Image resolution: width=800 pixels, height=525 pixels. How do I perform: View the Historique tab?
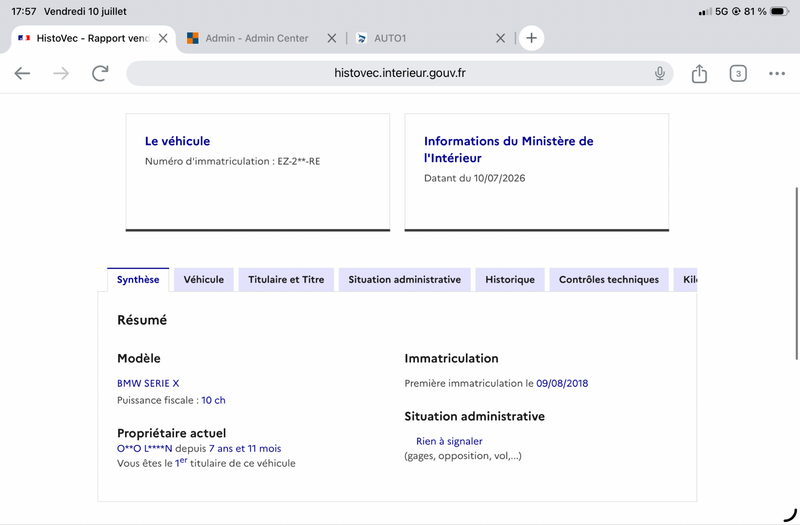(510, 280)
